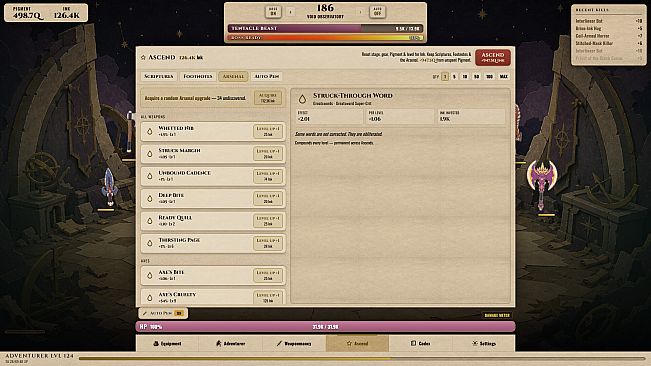
Task: Level up Ready Quill
Action: (268, 221)
